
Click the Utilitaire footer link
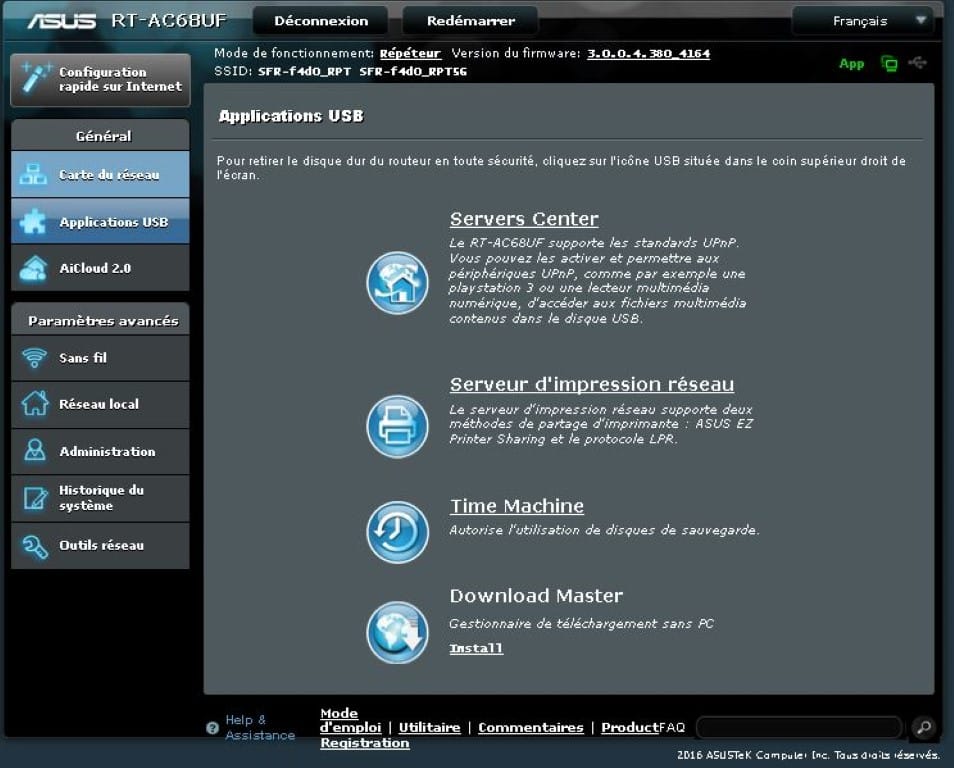click(x=430, y=728)
